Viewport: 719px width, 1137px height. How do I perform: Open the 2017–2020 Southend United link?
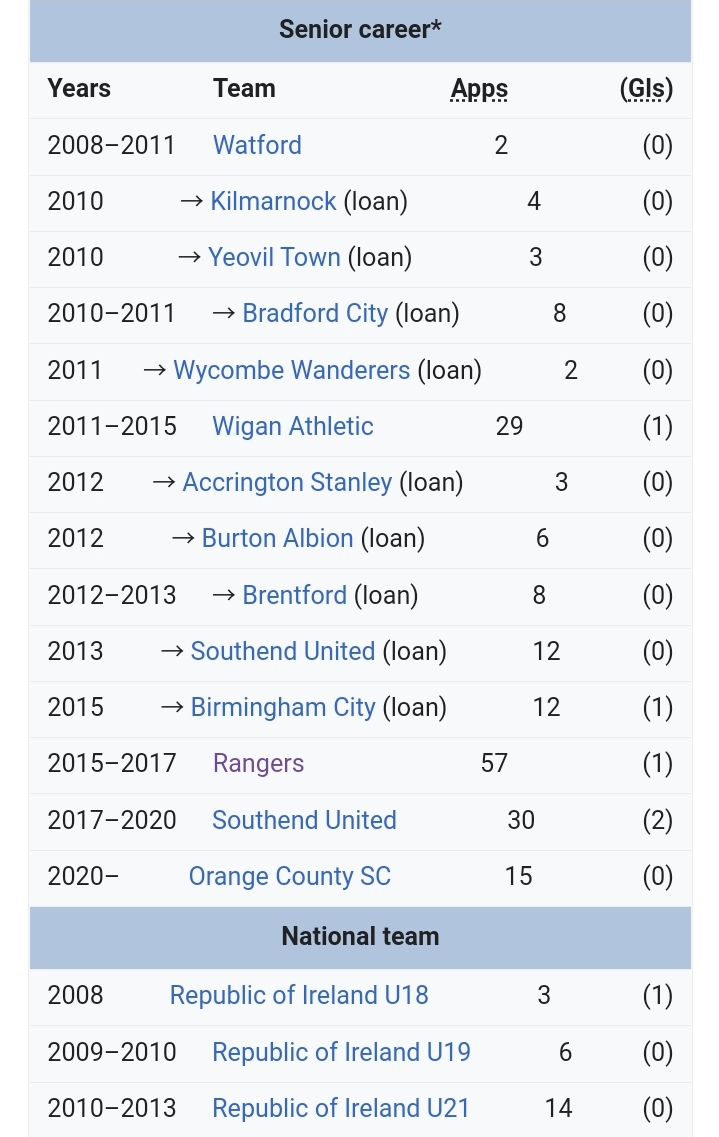304,820
